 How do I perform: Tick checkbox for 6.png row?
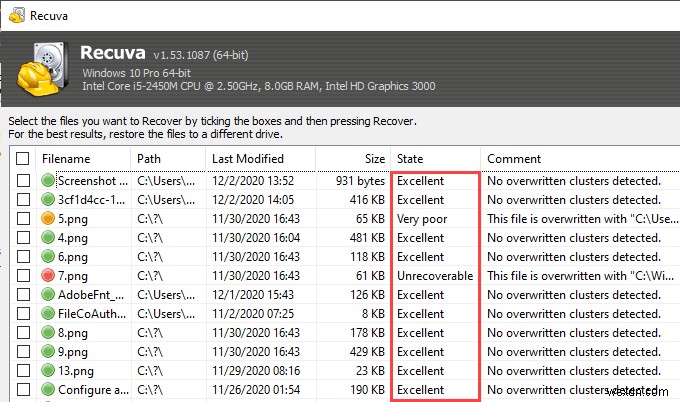click(x=23, y=257)
